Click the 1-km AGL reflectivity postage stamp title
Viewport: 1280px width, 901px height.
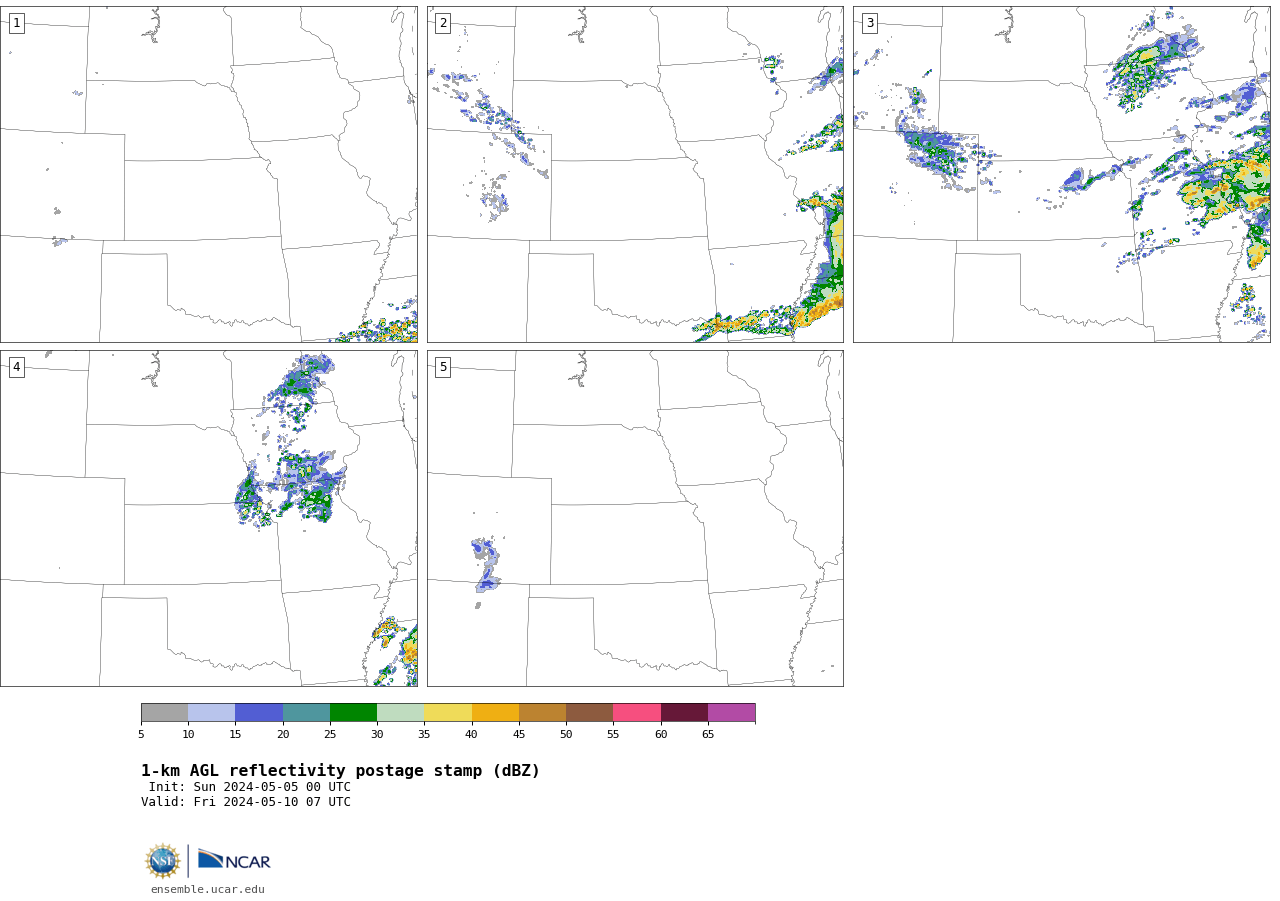click(340, 771)
